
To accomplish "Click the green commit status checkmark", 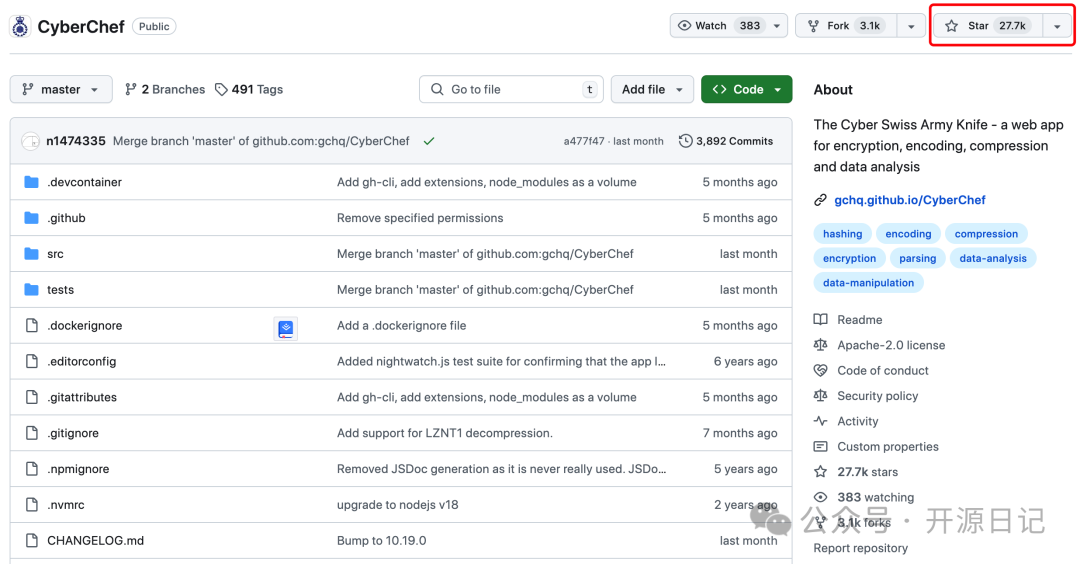I will pyautogui.click(x=429, y=141).
